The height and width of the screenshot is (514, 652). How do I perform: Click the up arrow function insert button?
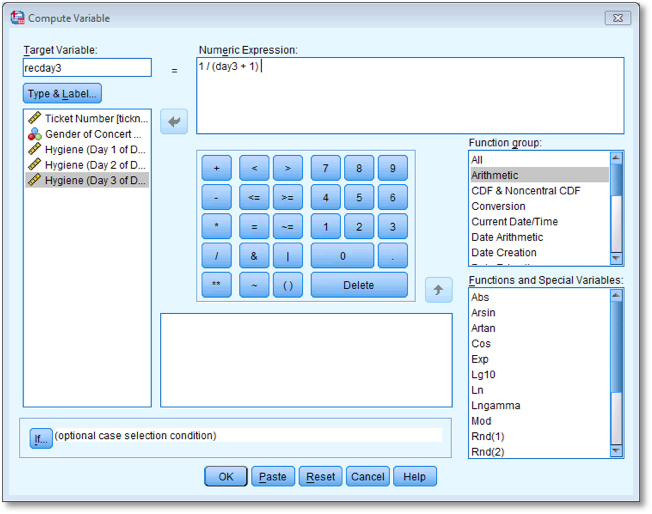tap(438, 290)
